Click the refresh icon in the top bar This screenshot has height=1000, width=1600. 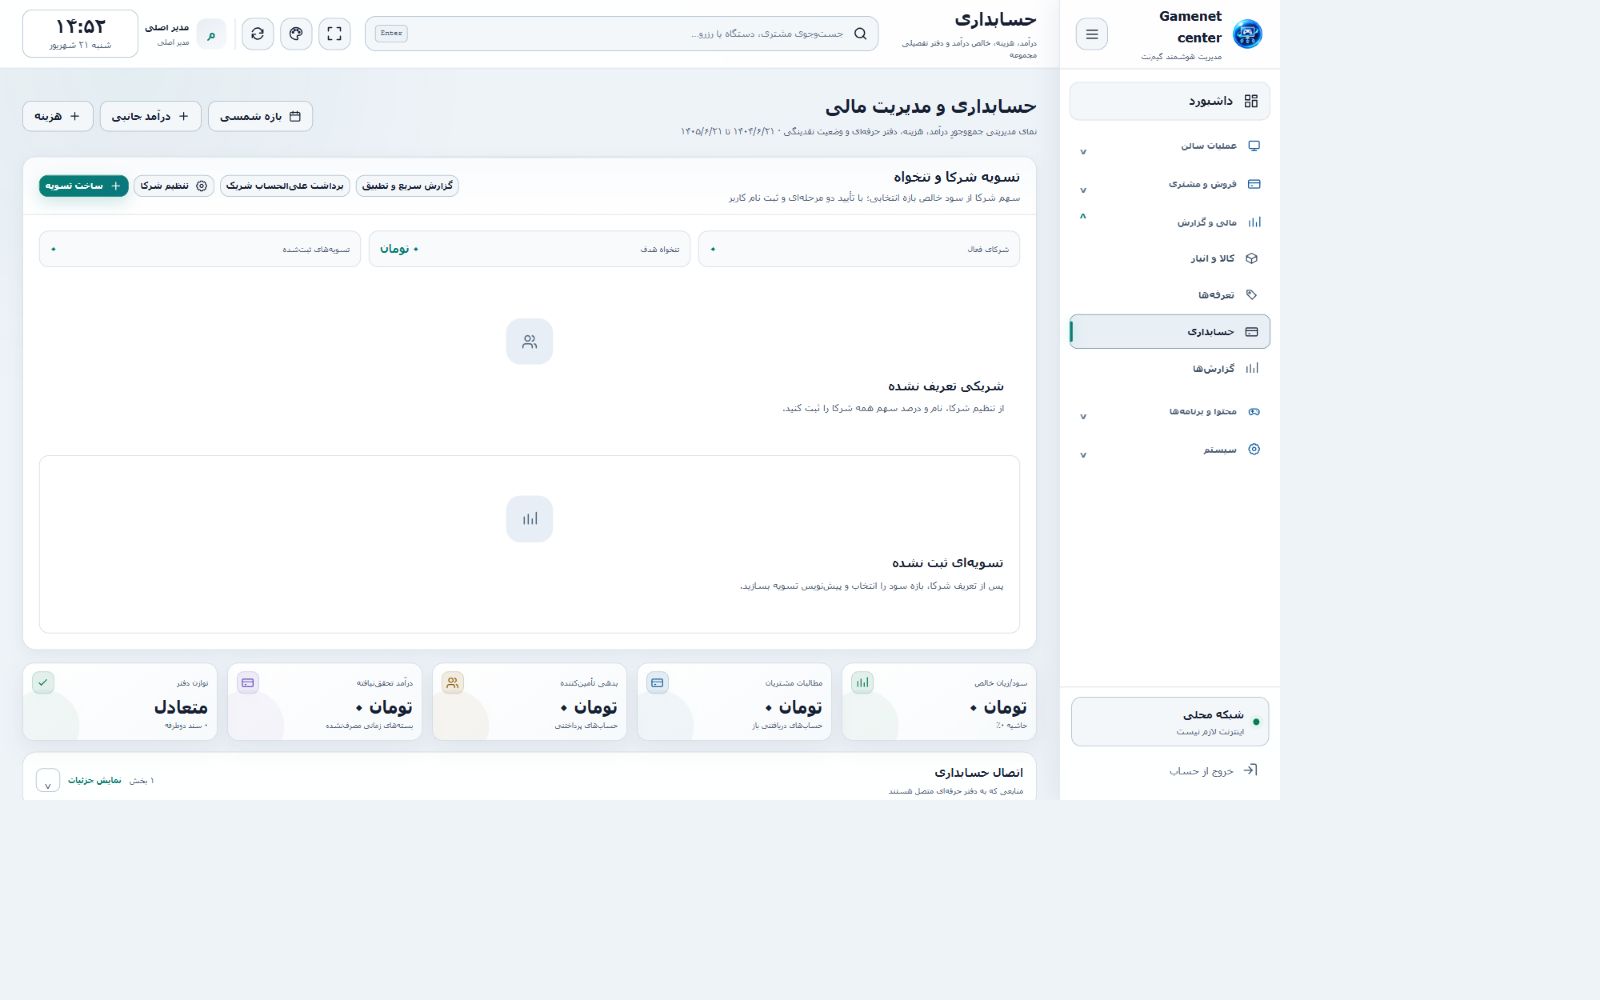tap(257, 34)
